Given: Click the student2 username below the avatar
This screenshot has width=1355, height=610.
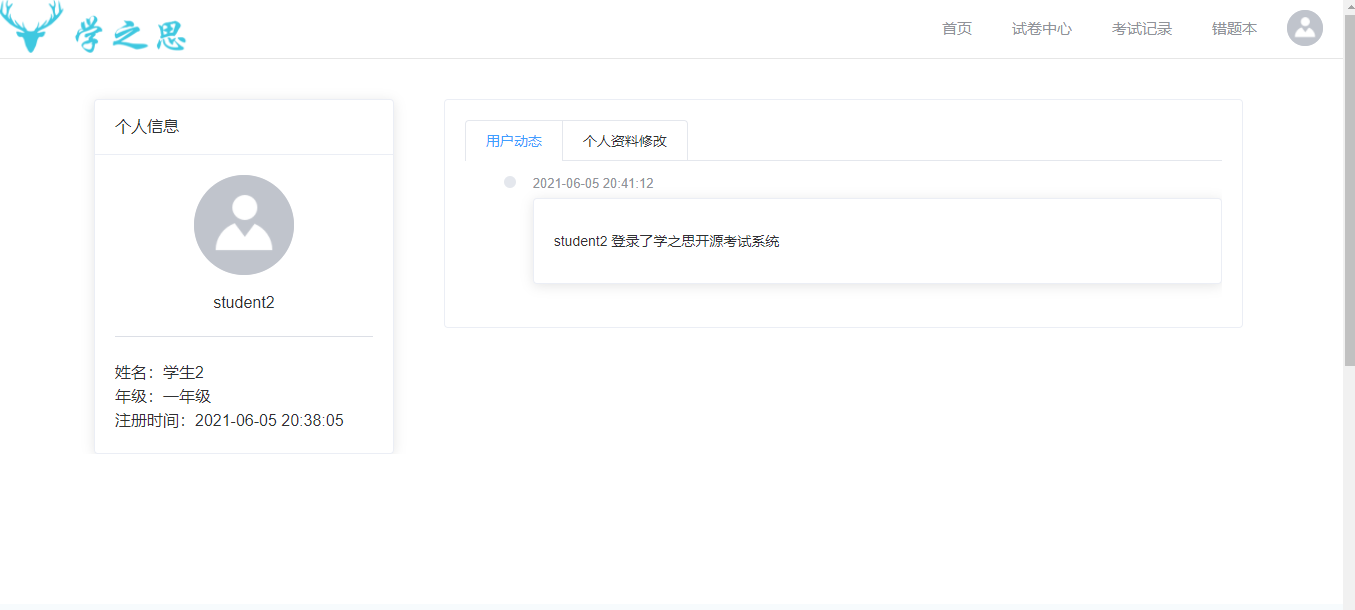Looking at the screenshot, I should [244, 301].
